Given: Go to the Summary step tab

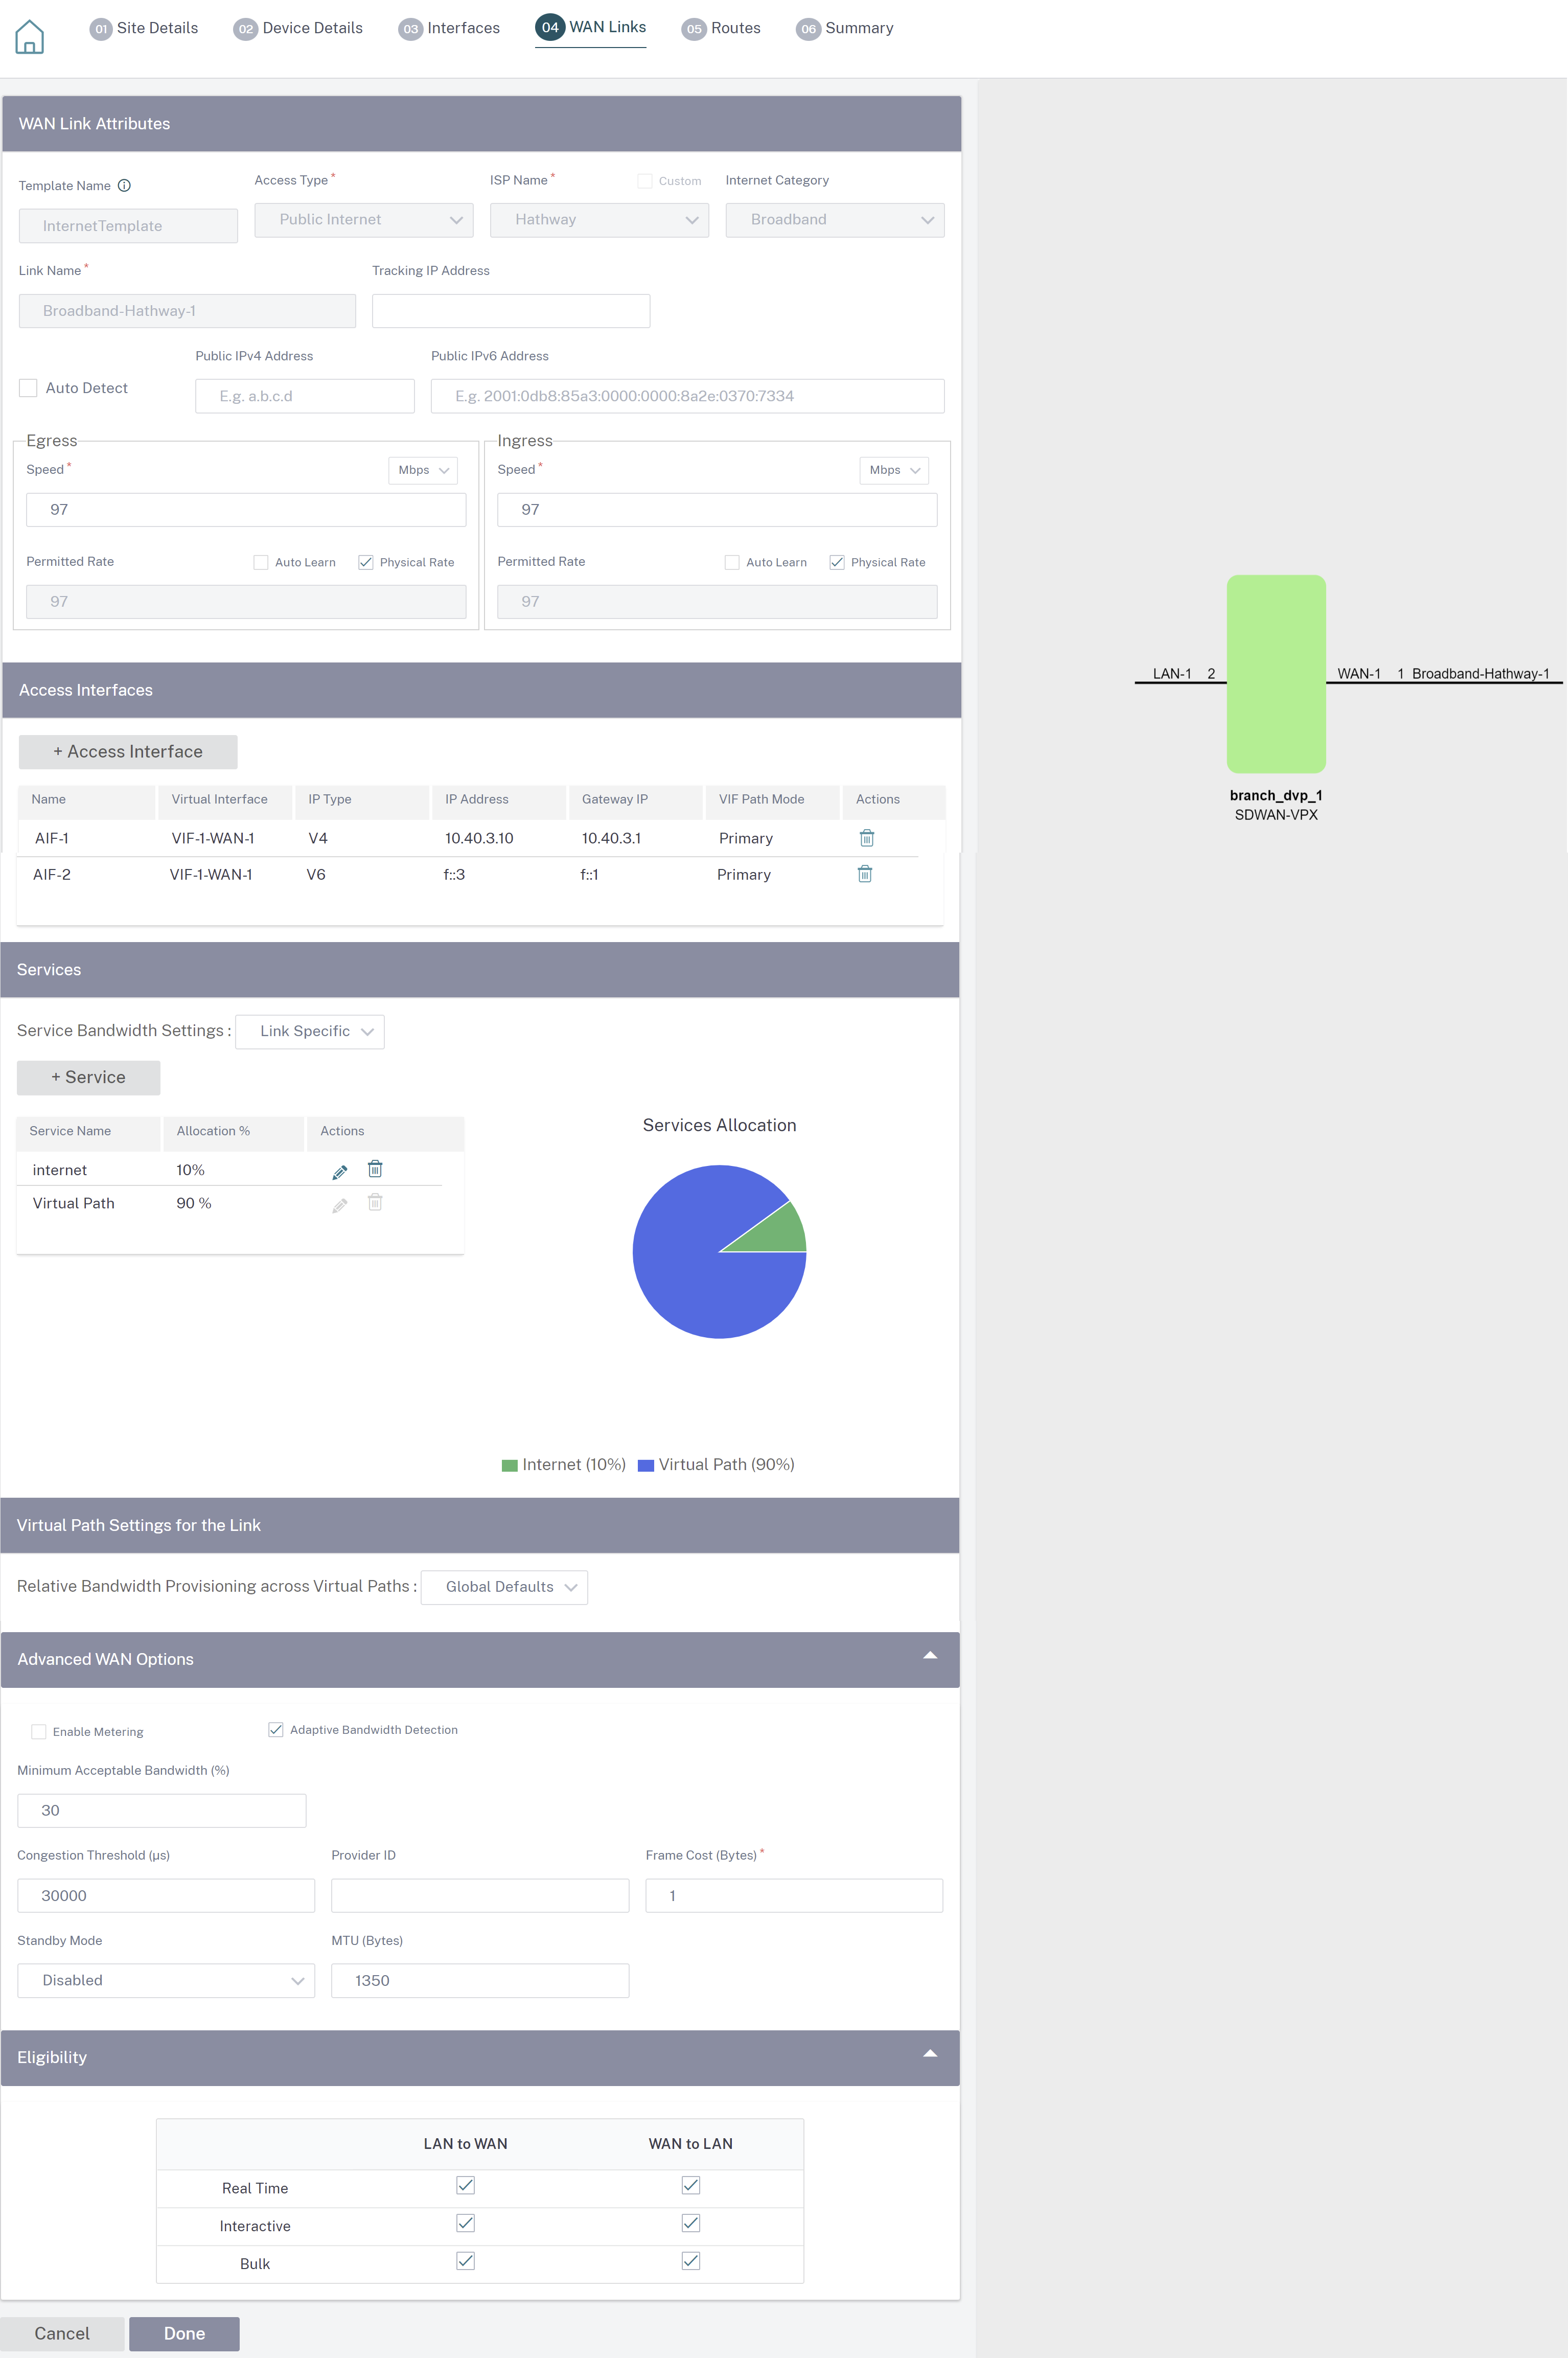Looking at the screenshot, I should tap(845, 28).
